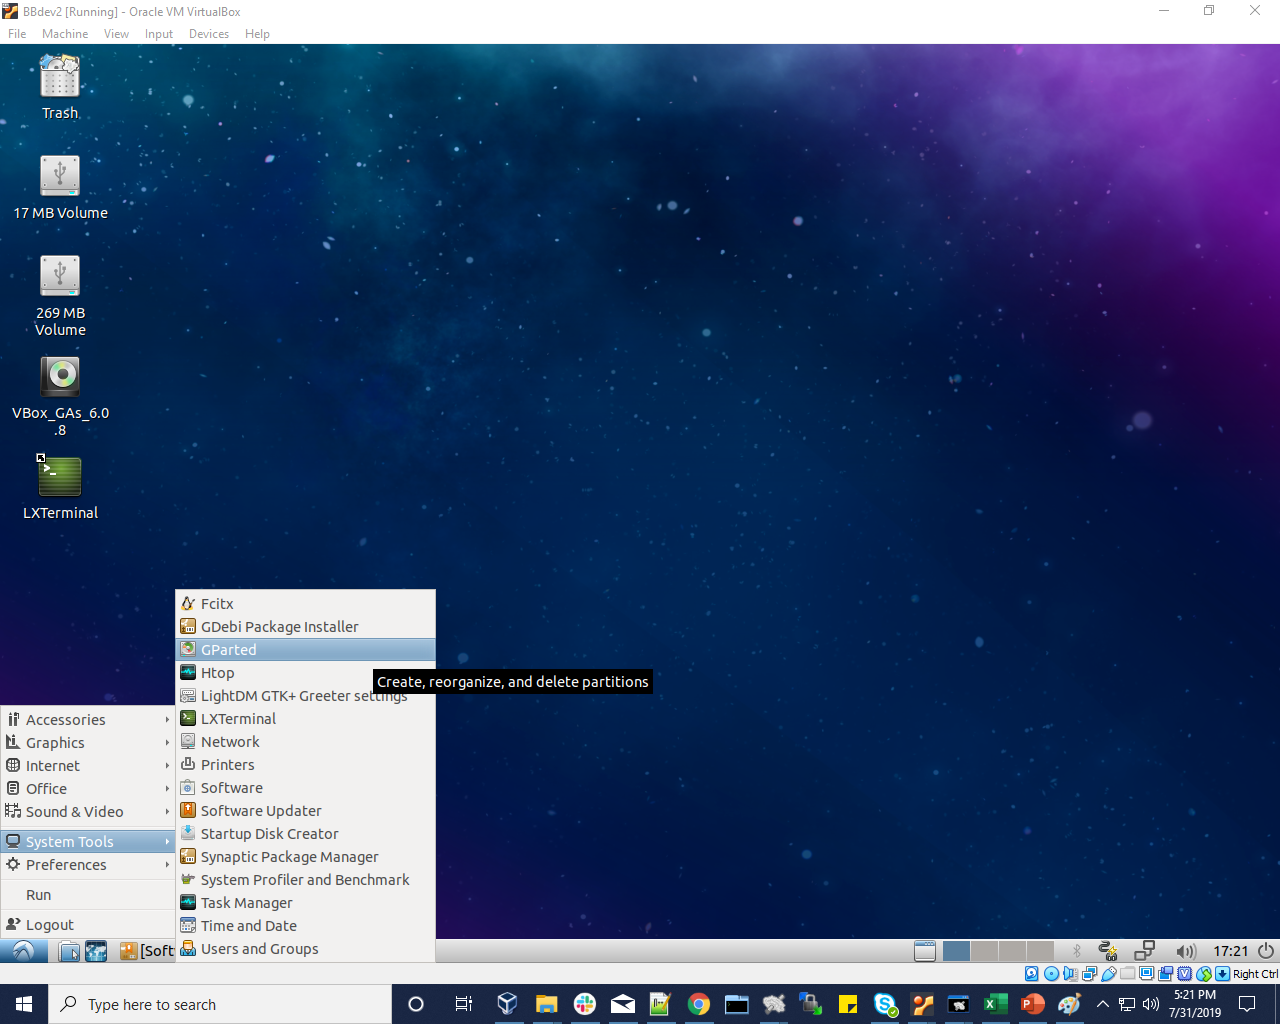Open file manager icon in LXDE panel
The width and height of the screenshot is (1280, 1024).
[69, 951]
